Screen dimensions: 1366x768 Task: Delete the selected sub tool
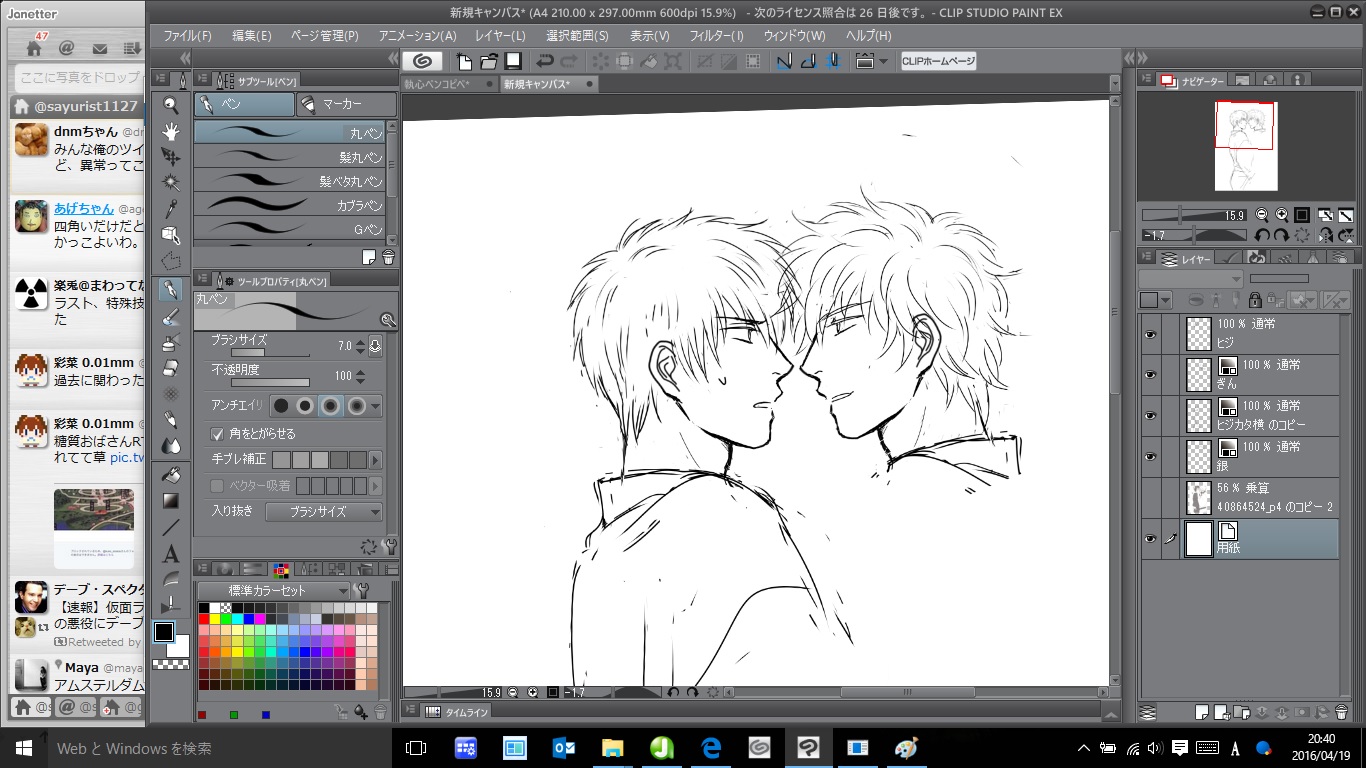click(x=388, y=257)
